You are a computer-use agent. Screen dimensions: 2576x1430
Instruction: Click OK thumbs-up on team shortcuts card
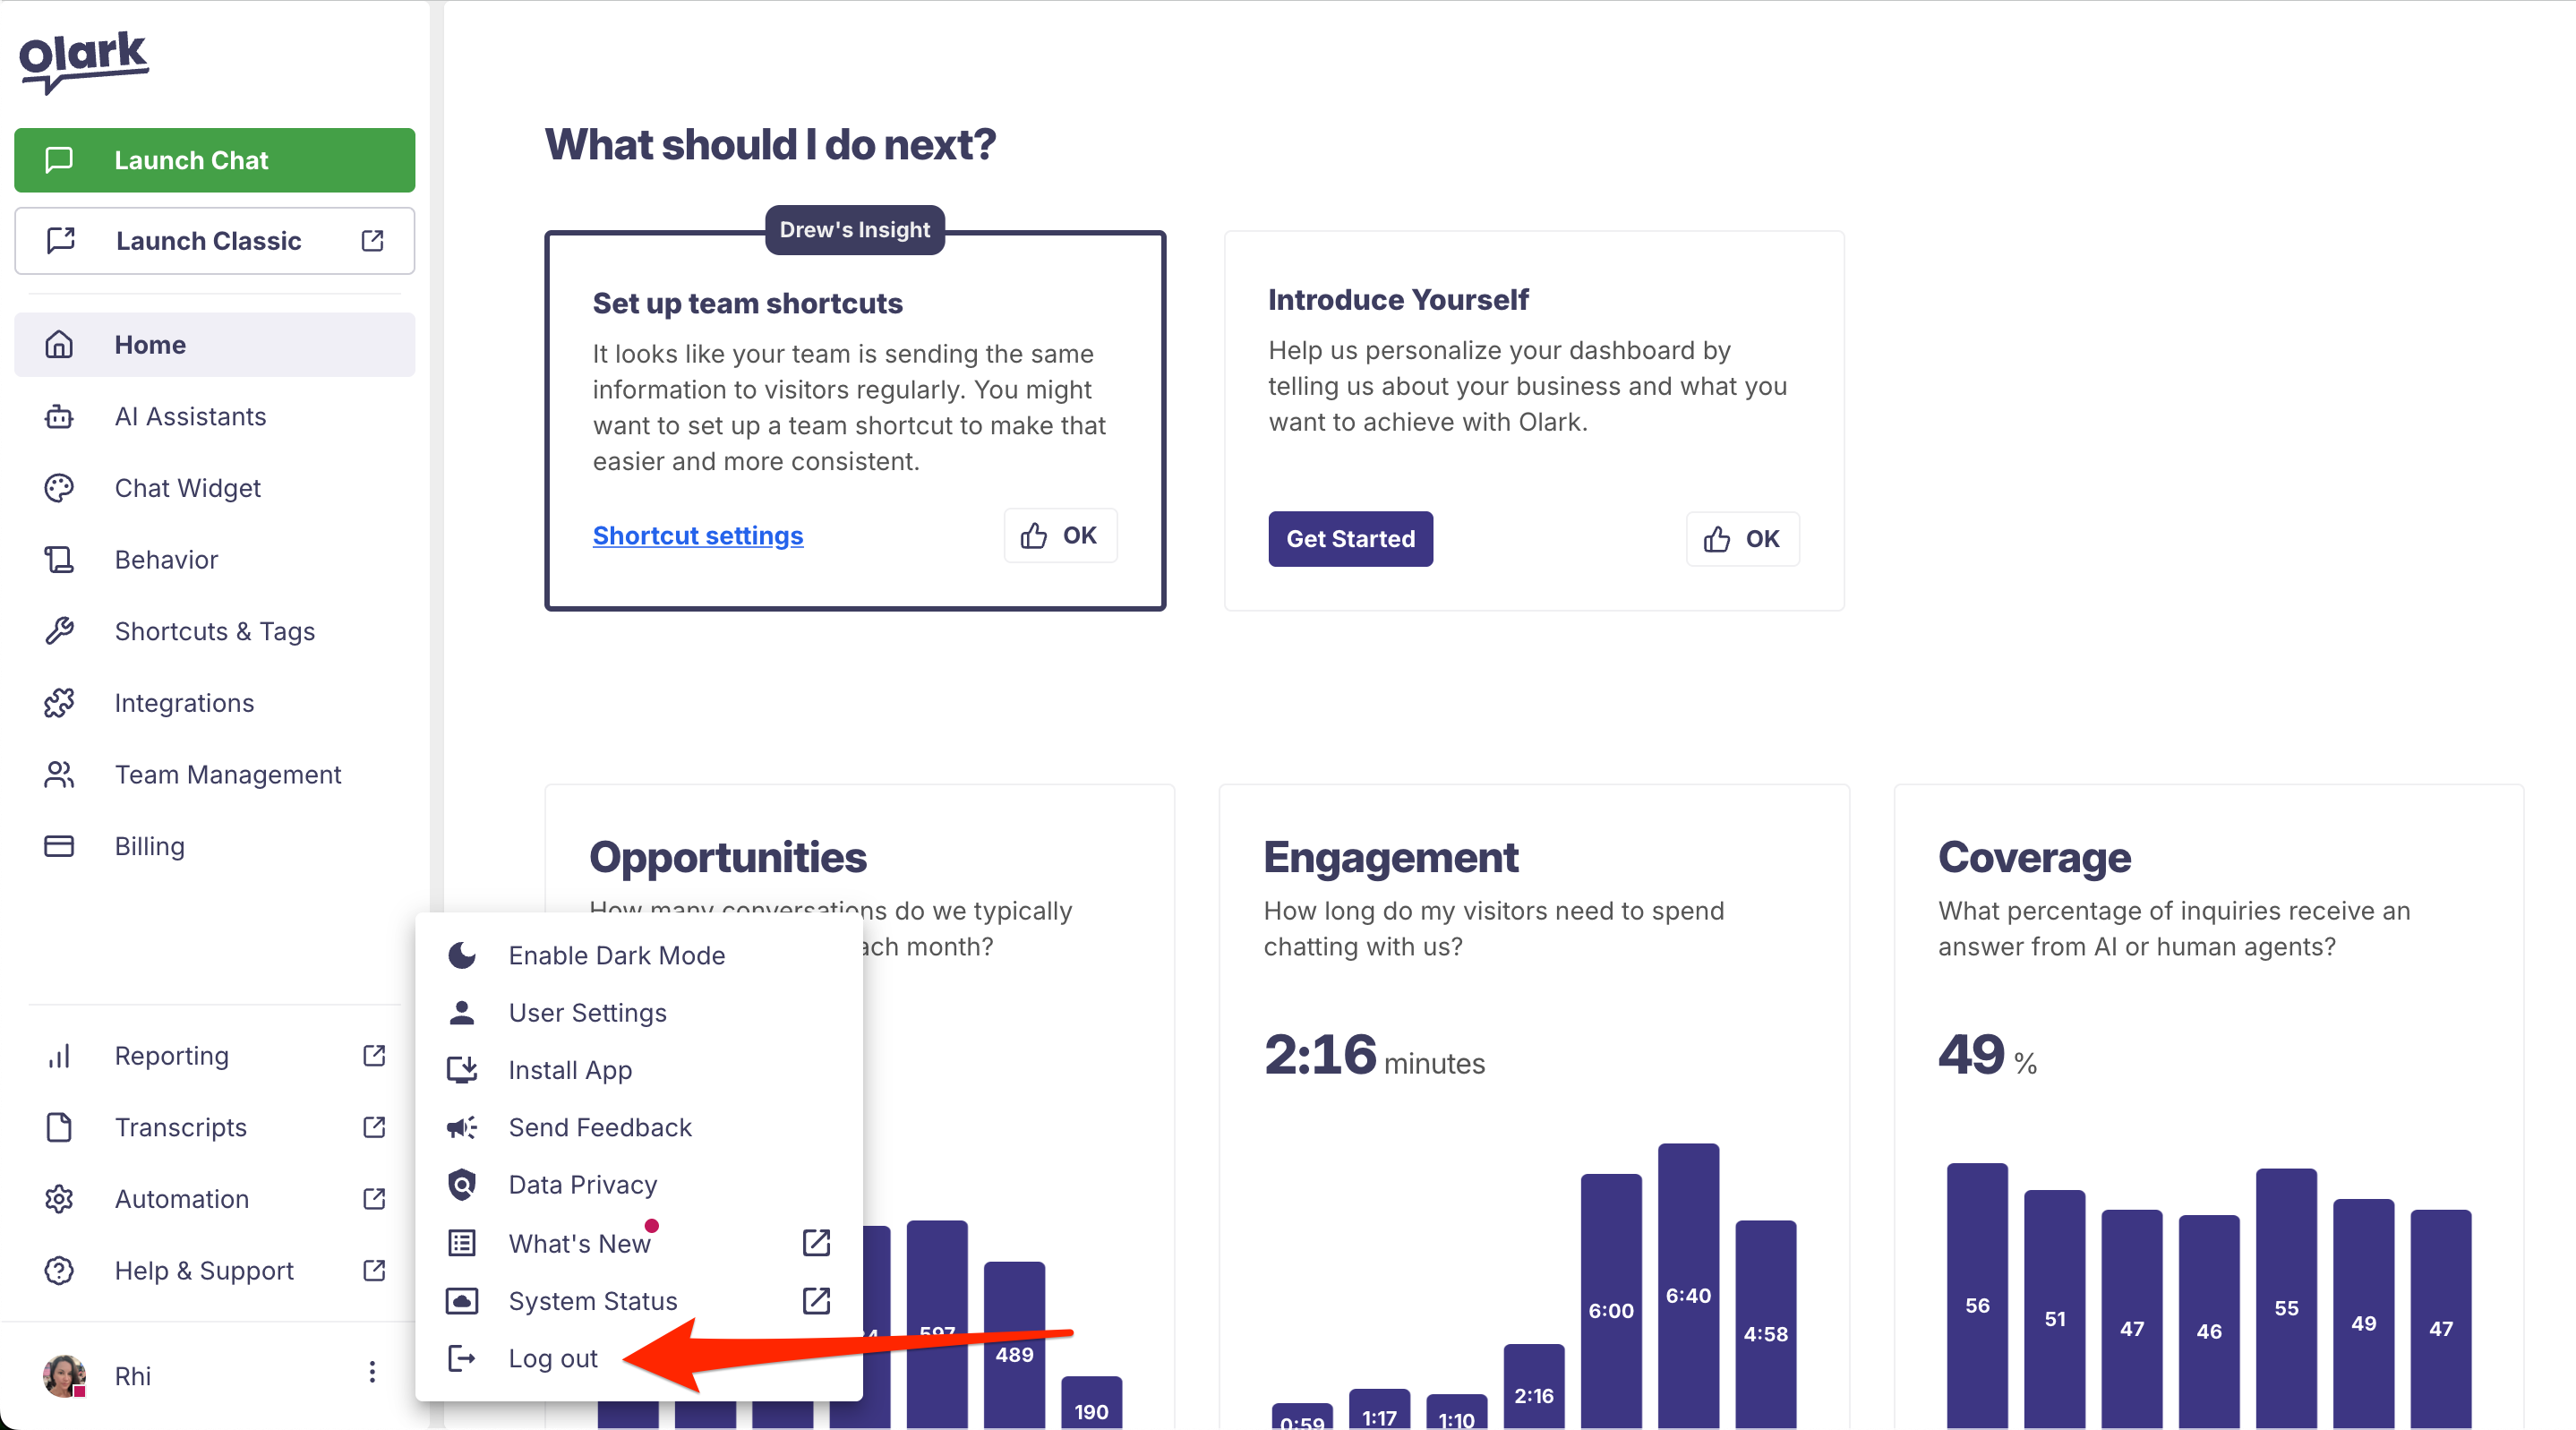click(x=1060, y=536)
